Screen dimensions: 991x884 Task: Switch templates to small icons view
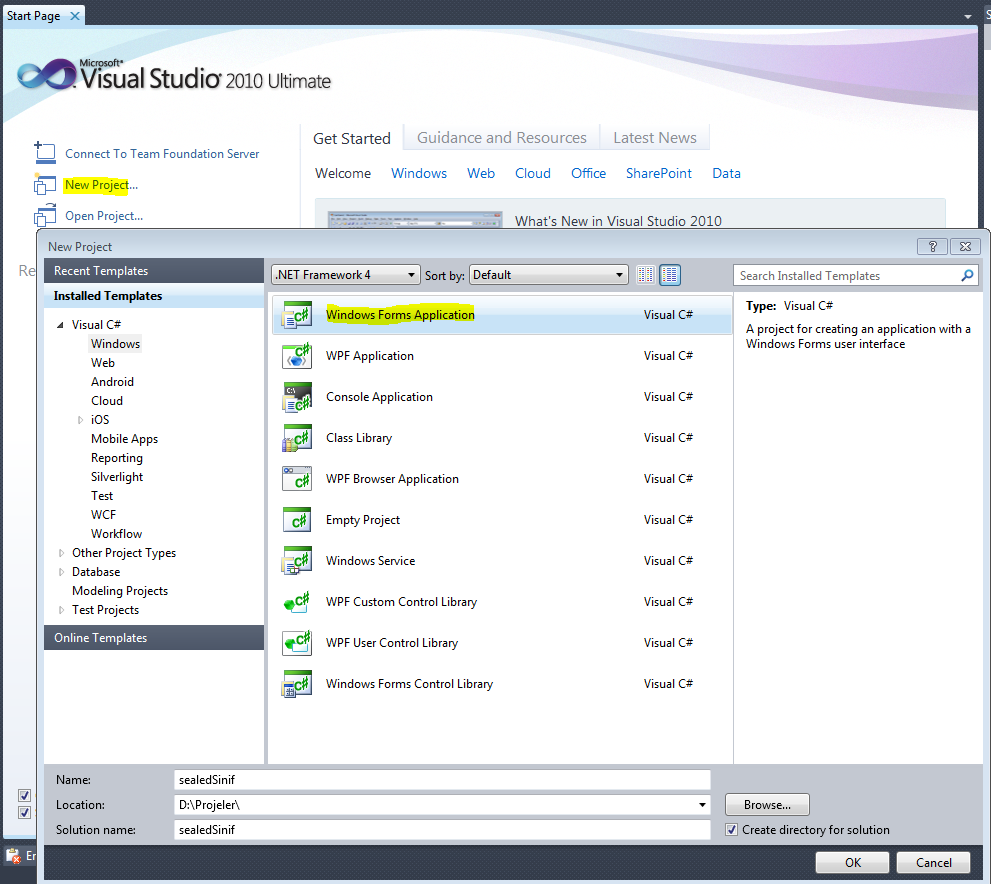[645, 275]
